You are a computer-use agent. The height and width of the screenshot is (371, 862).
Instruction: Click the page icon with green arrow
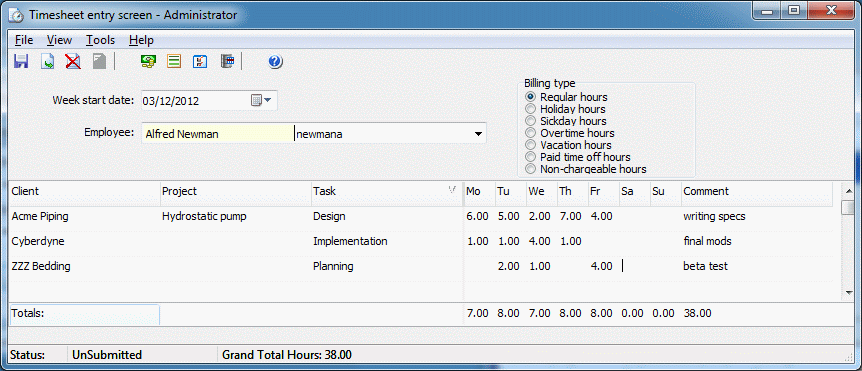(x=48, y=61)
